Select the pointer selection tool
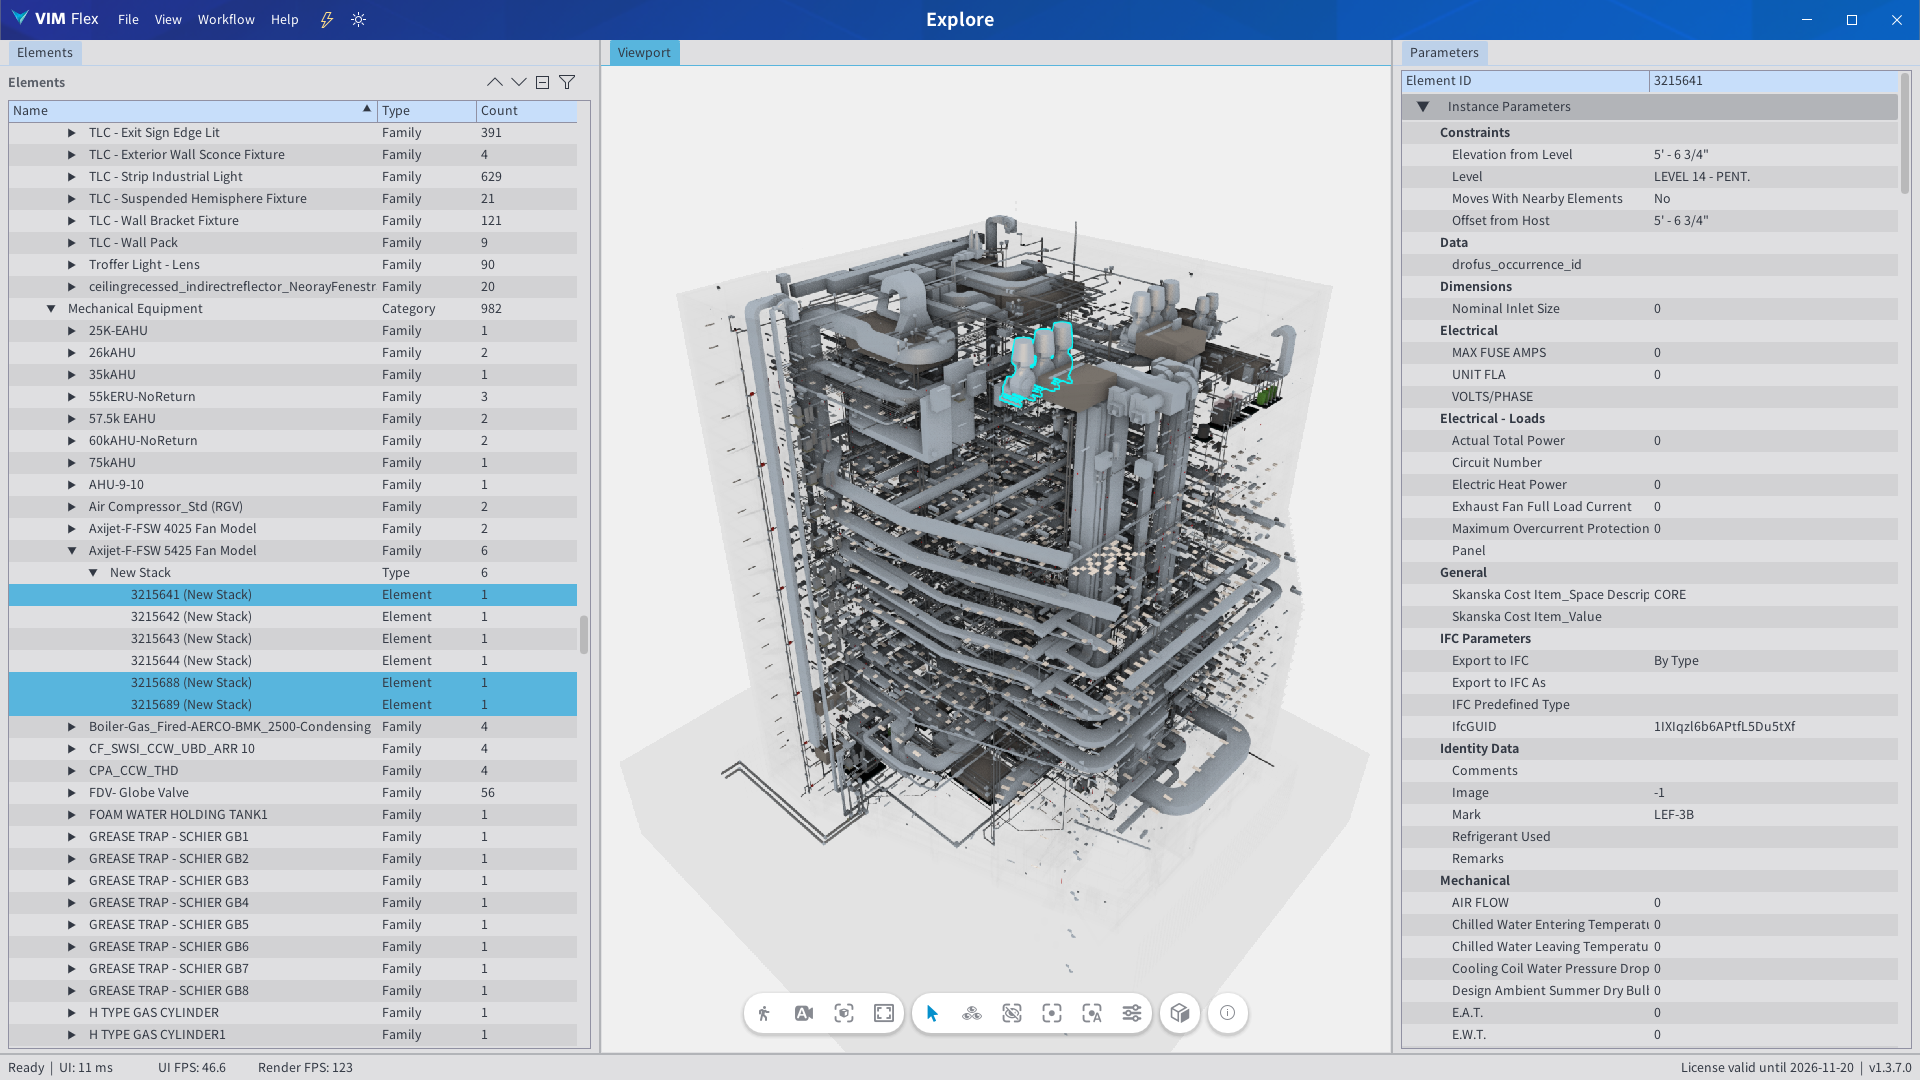Image resolution: width=1920 pixels, height=1080 pixels. 932,1013
